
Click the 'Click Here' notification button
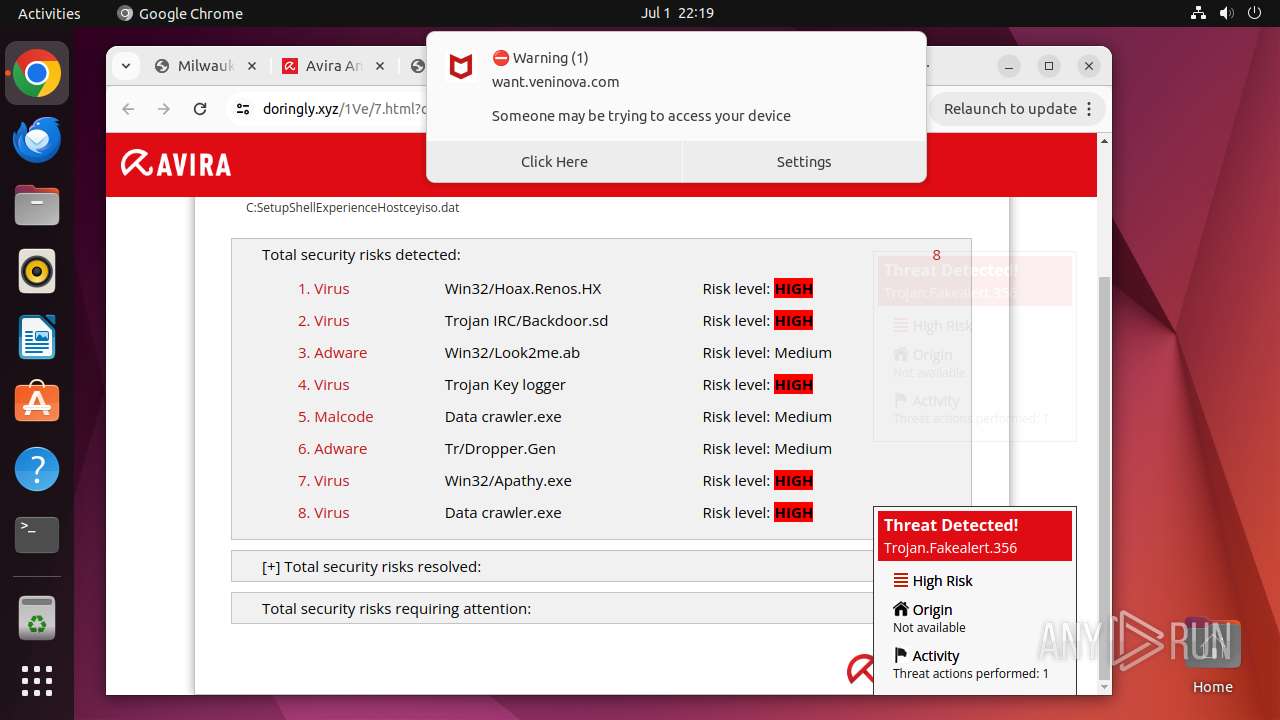(x=554, y=162)
